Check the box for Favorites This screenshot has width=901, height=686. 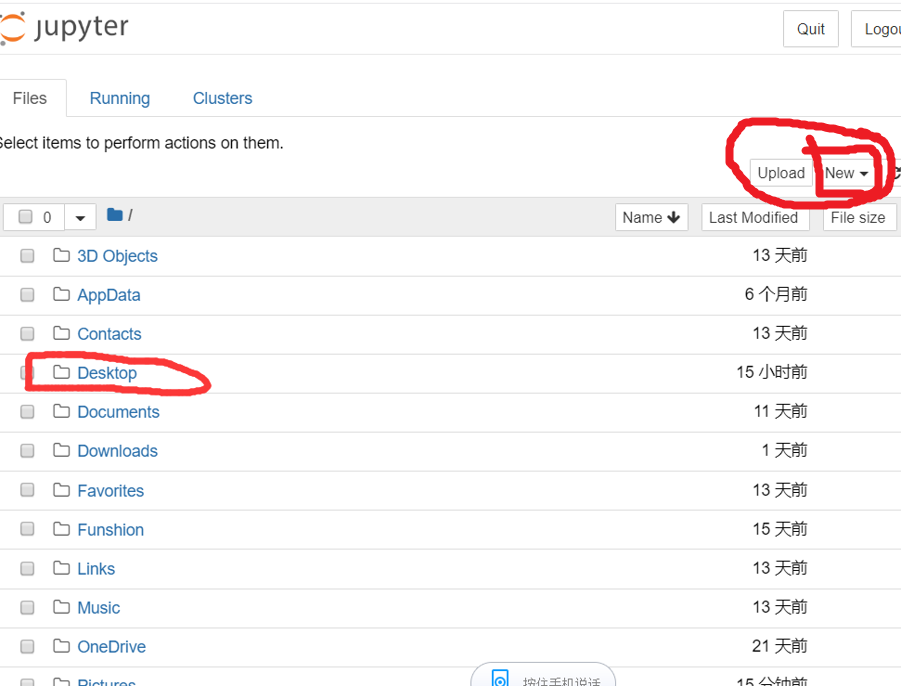click(27, 490)
